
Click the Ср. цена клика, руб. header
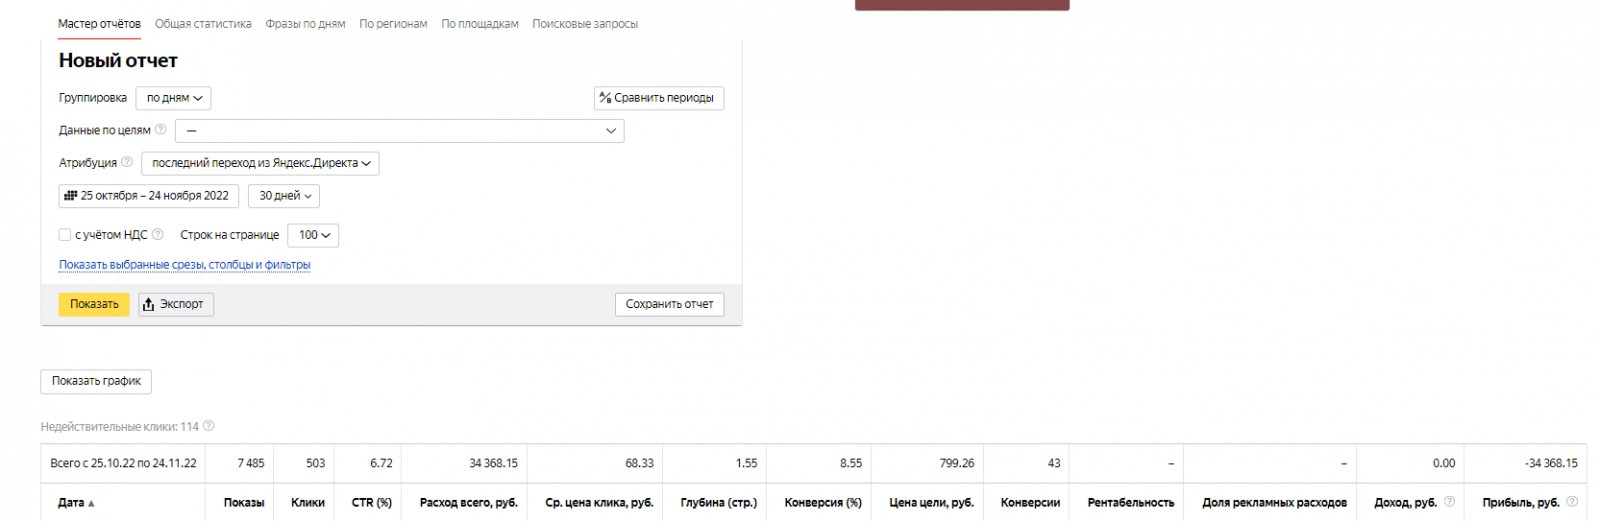point(599,503)
